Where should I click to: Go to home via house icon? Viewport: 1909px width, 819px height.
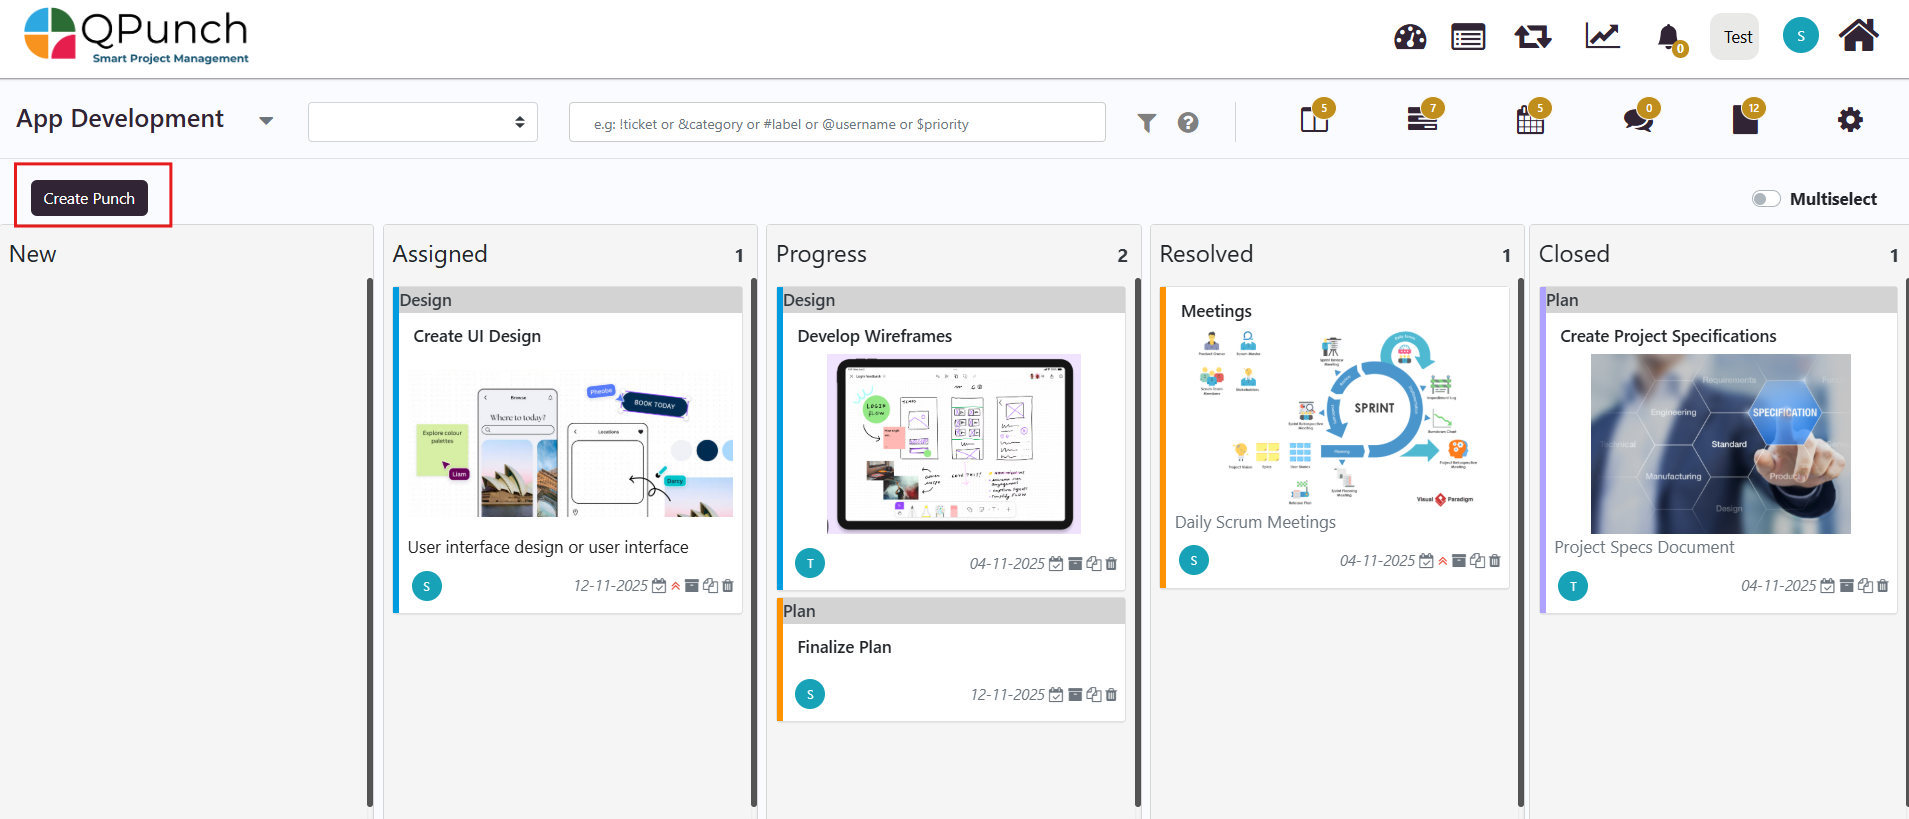(x=1858, y=36)
